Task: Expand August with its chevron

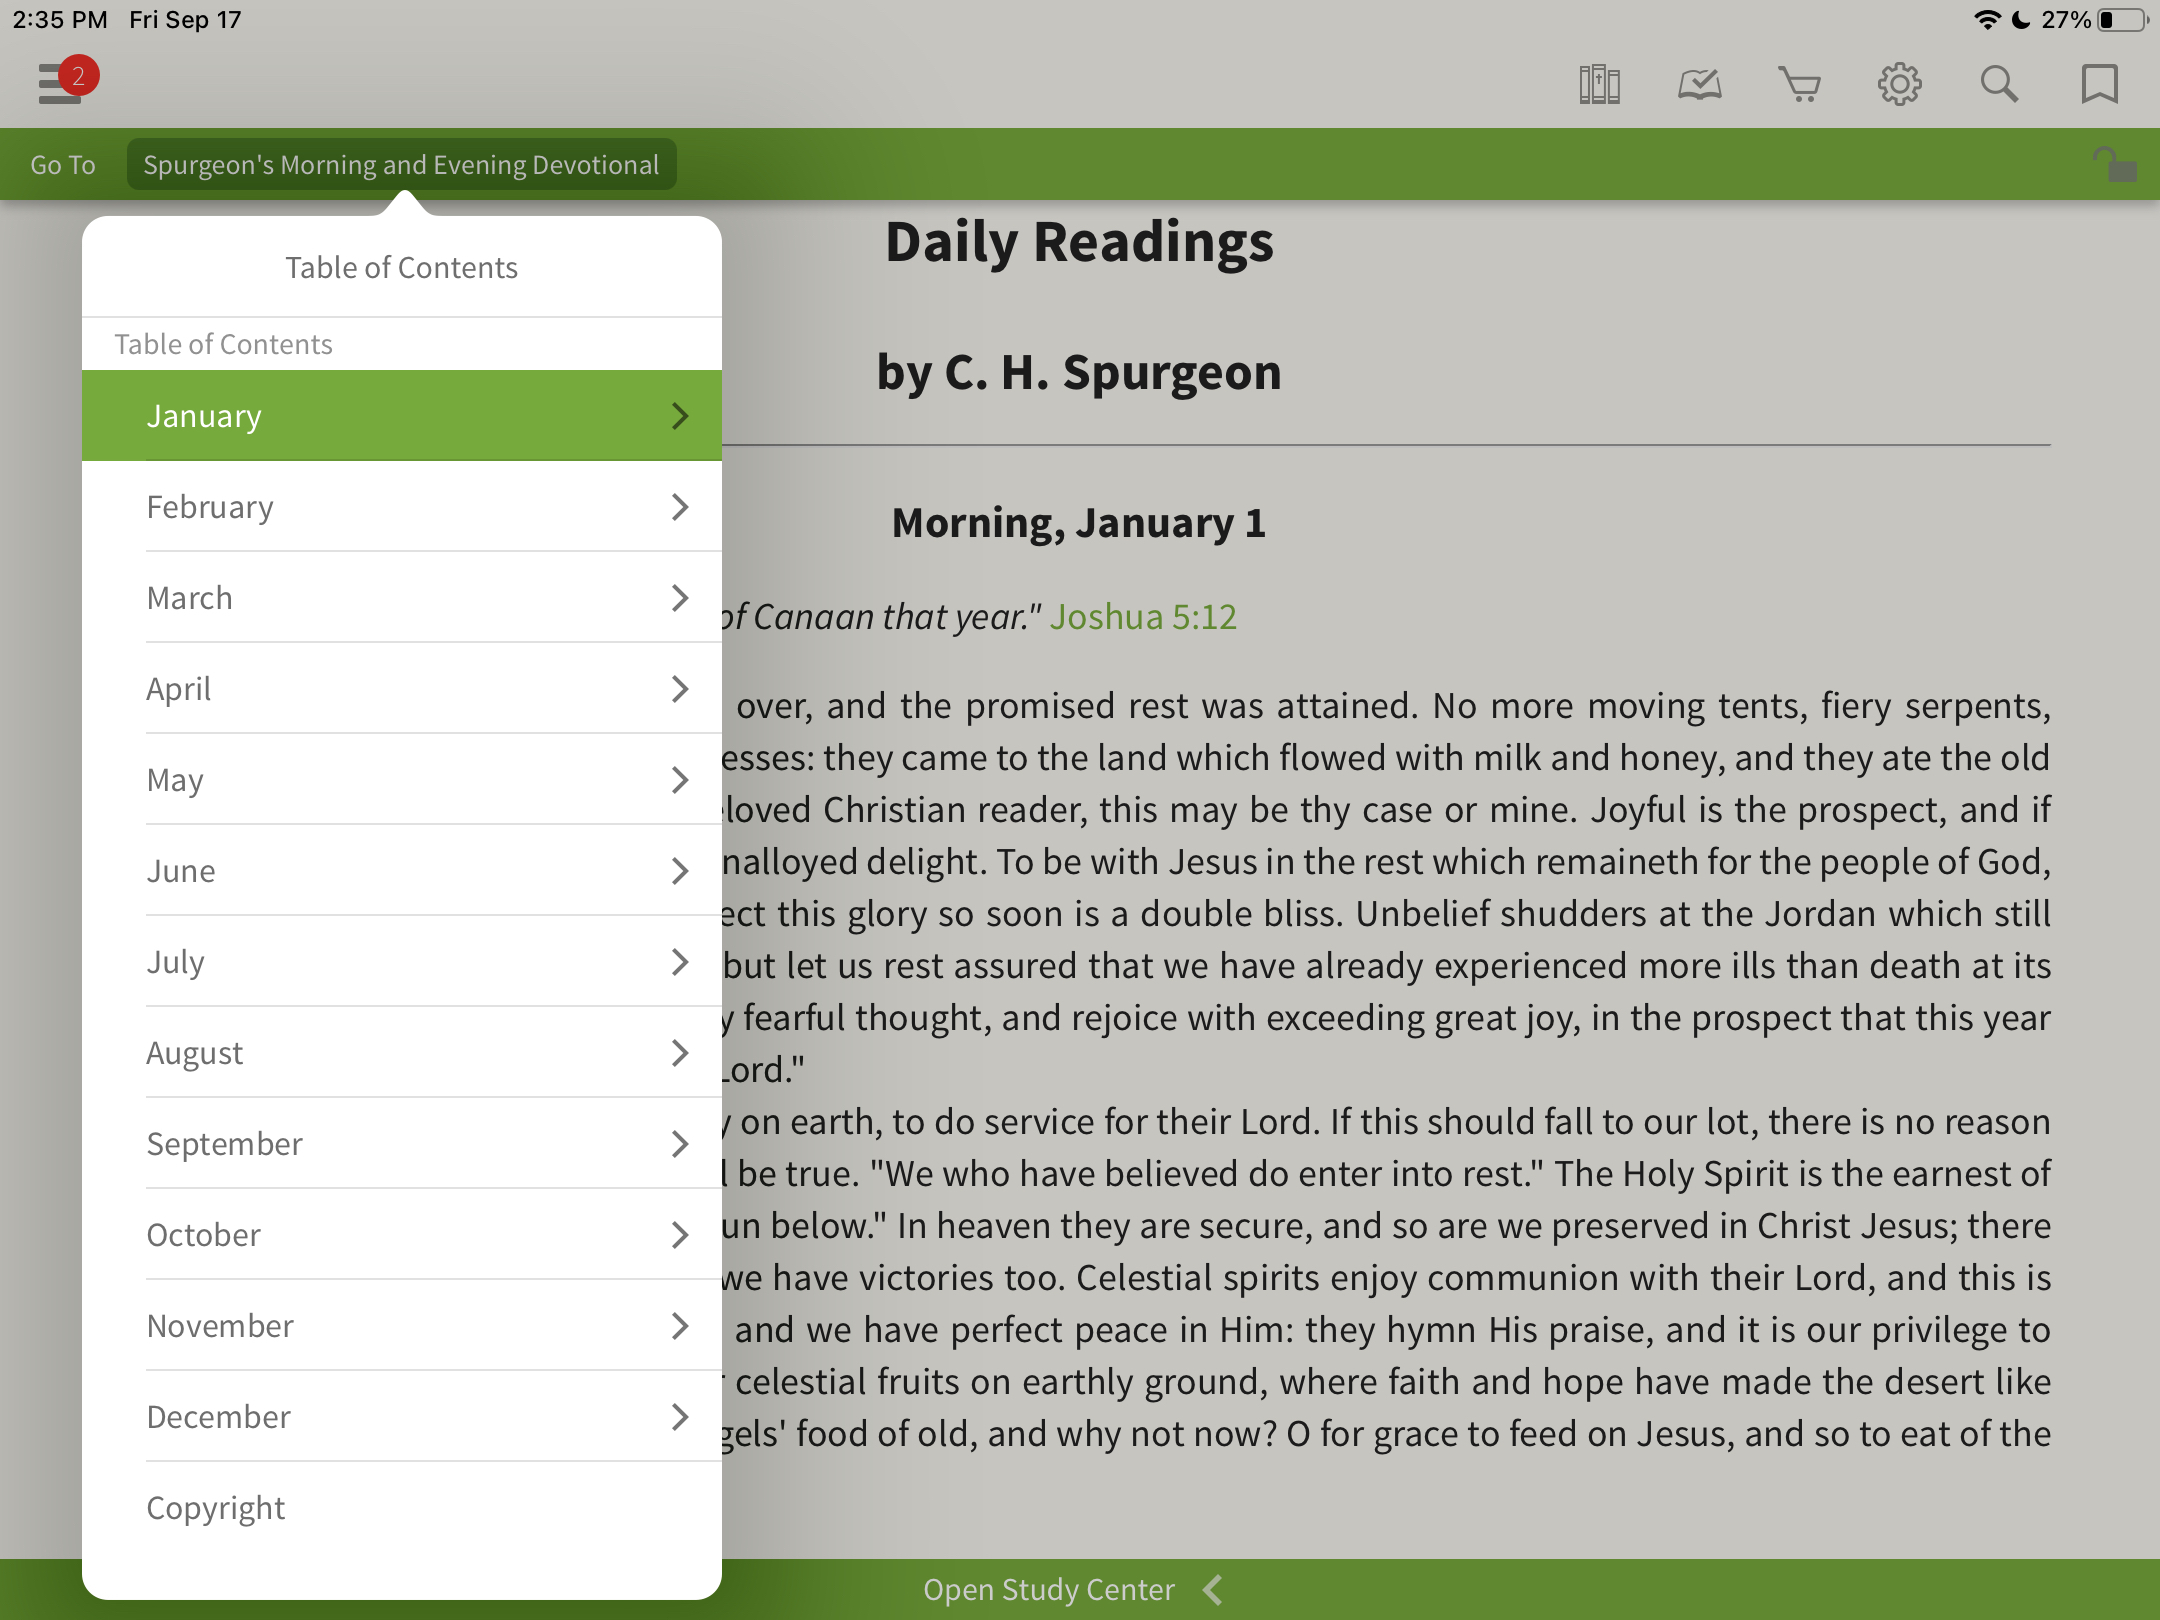Action: (x=680, y=1053)
